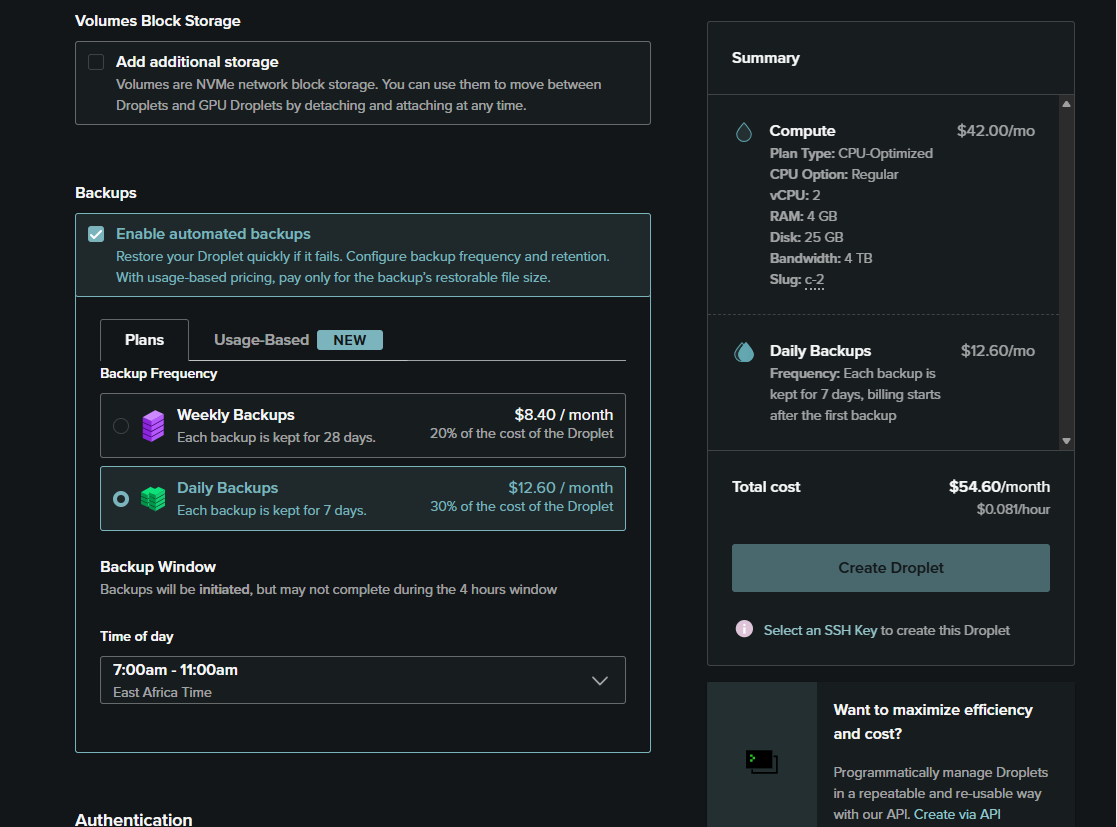The height and width of the screenshot is (827, 1117).
Task: Click the Want to maximize efficiency heading
Action: (x=932, y=722)
